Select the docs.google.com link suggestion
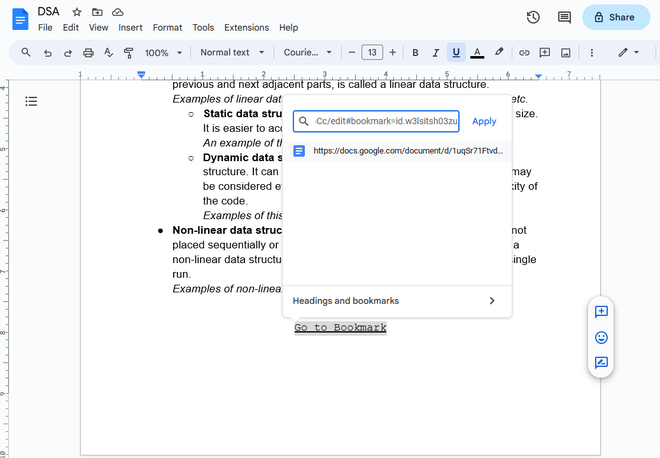 click(397, 151)
